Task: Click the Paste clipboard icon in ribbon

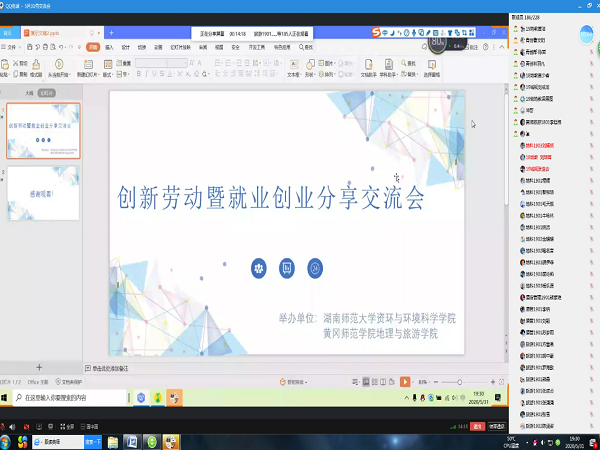Action: (5, 64)
